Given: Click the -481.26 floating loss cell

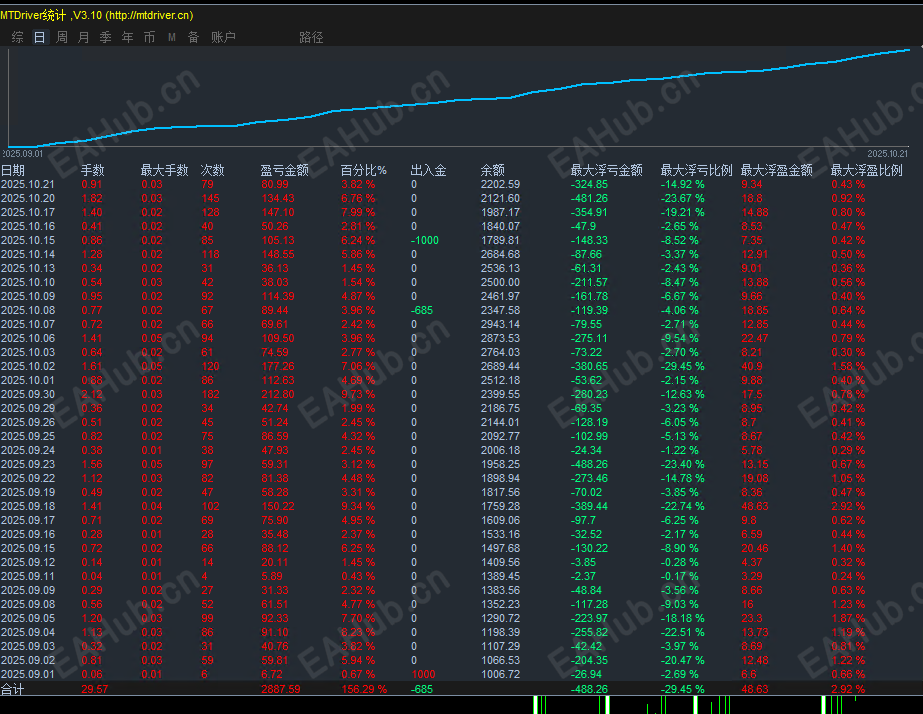Looking at the screenshot, I should [589, 198].
